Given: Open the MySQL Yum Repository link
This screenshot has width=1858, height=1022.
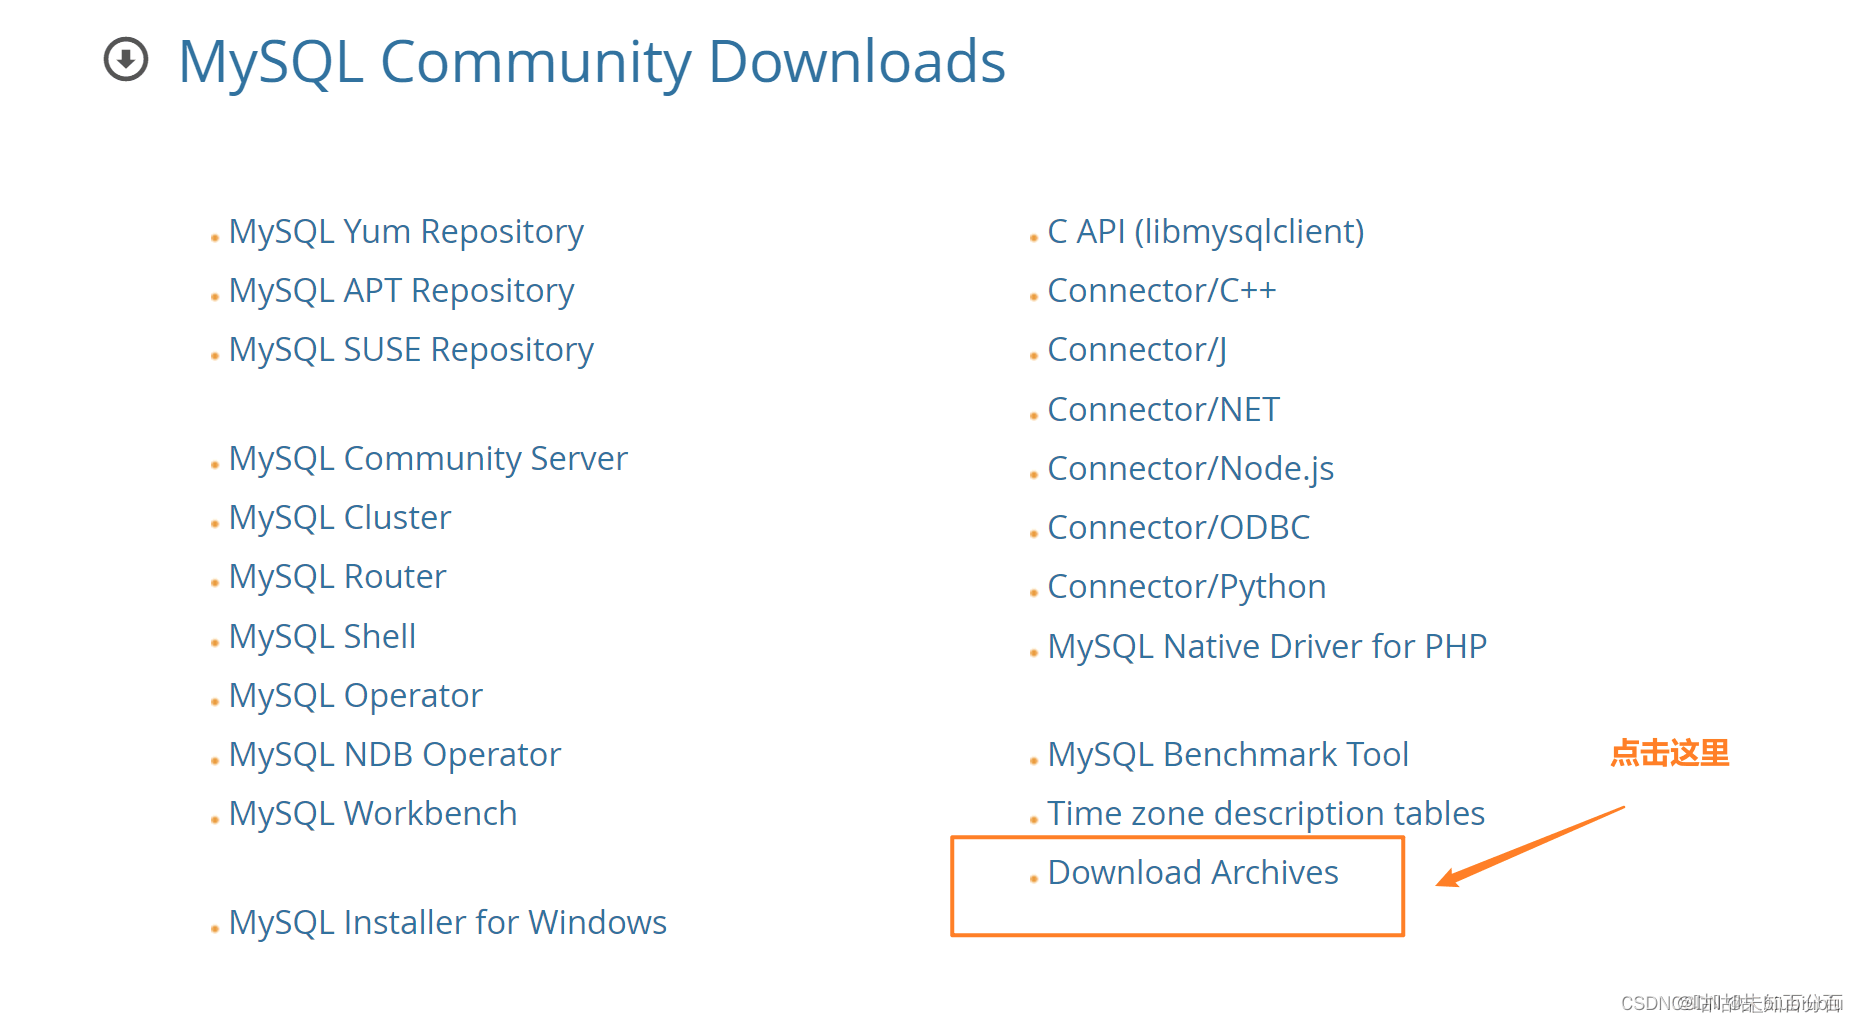Looking at the screenshot, I should (406, 232).
